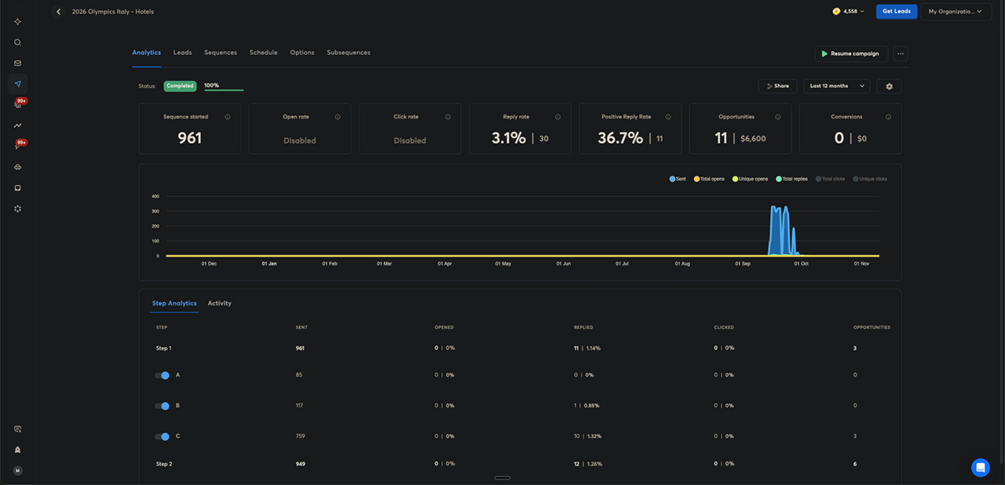Open the sparkle Copilot icon in the sidebar
The image size is (1005, 485).
coord(18,22)
